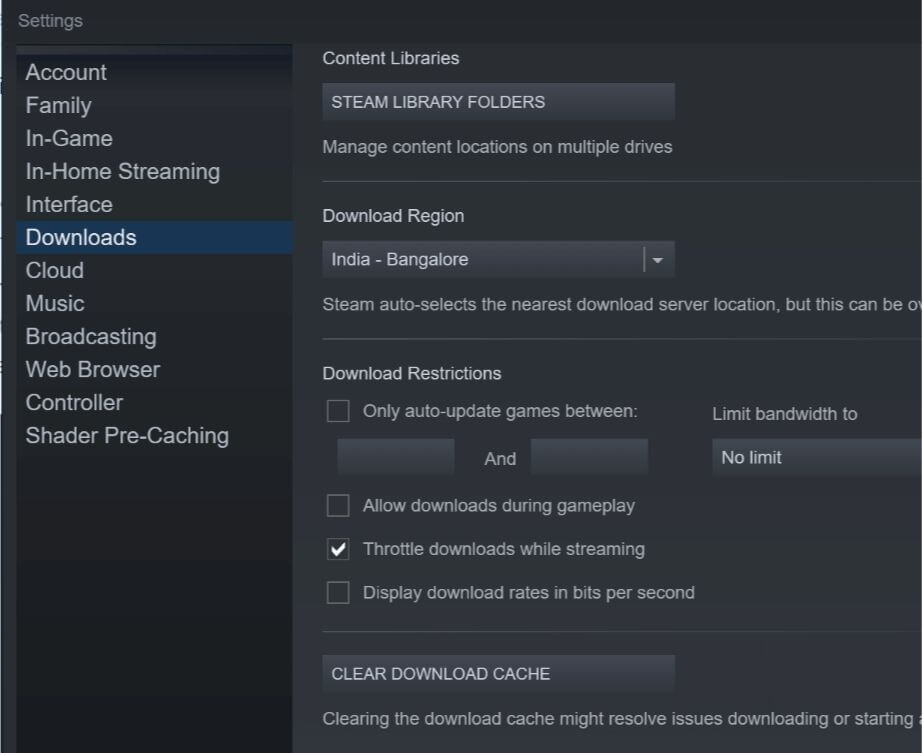Enable Only auto-update games between checkbox
Screen dimensions: 922x753
339,411
